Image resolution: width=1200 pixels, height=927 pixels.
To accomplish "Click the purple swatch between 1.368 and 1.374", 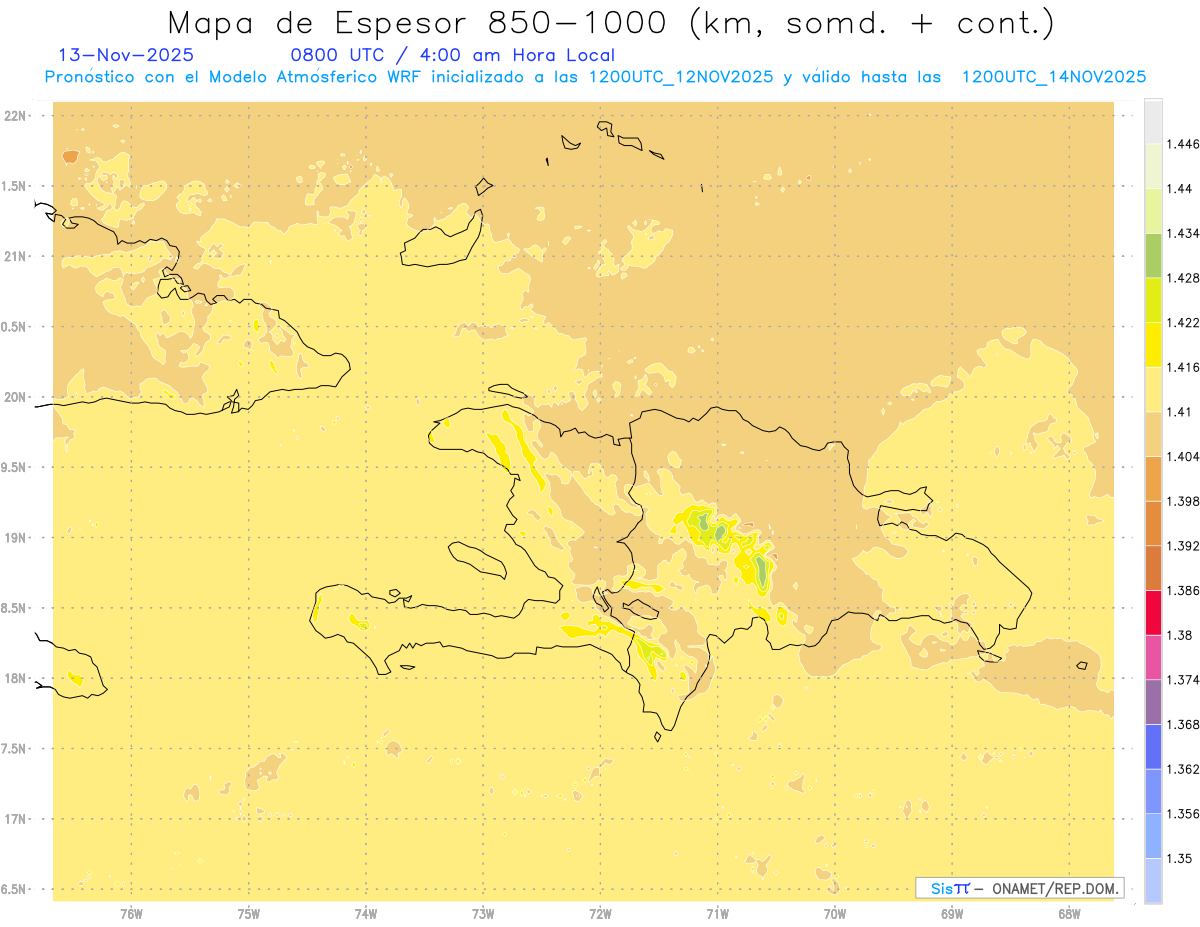I will [1153, 702].
